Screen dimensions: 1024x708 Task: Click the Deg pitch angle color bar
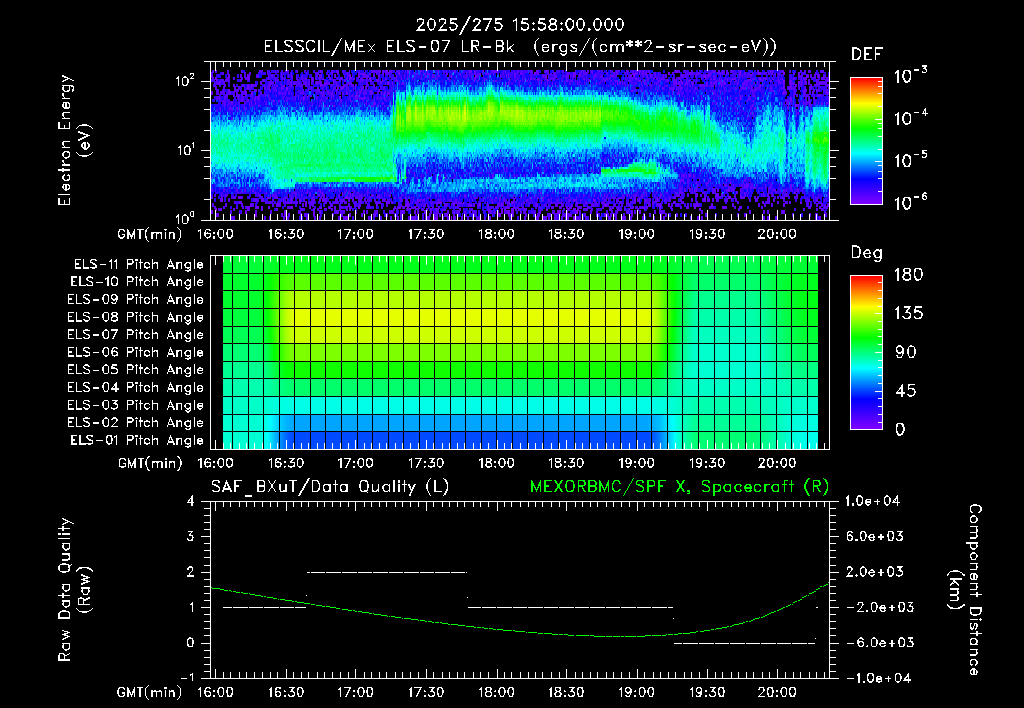point(866,352)
